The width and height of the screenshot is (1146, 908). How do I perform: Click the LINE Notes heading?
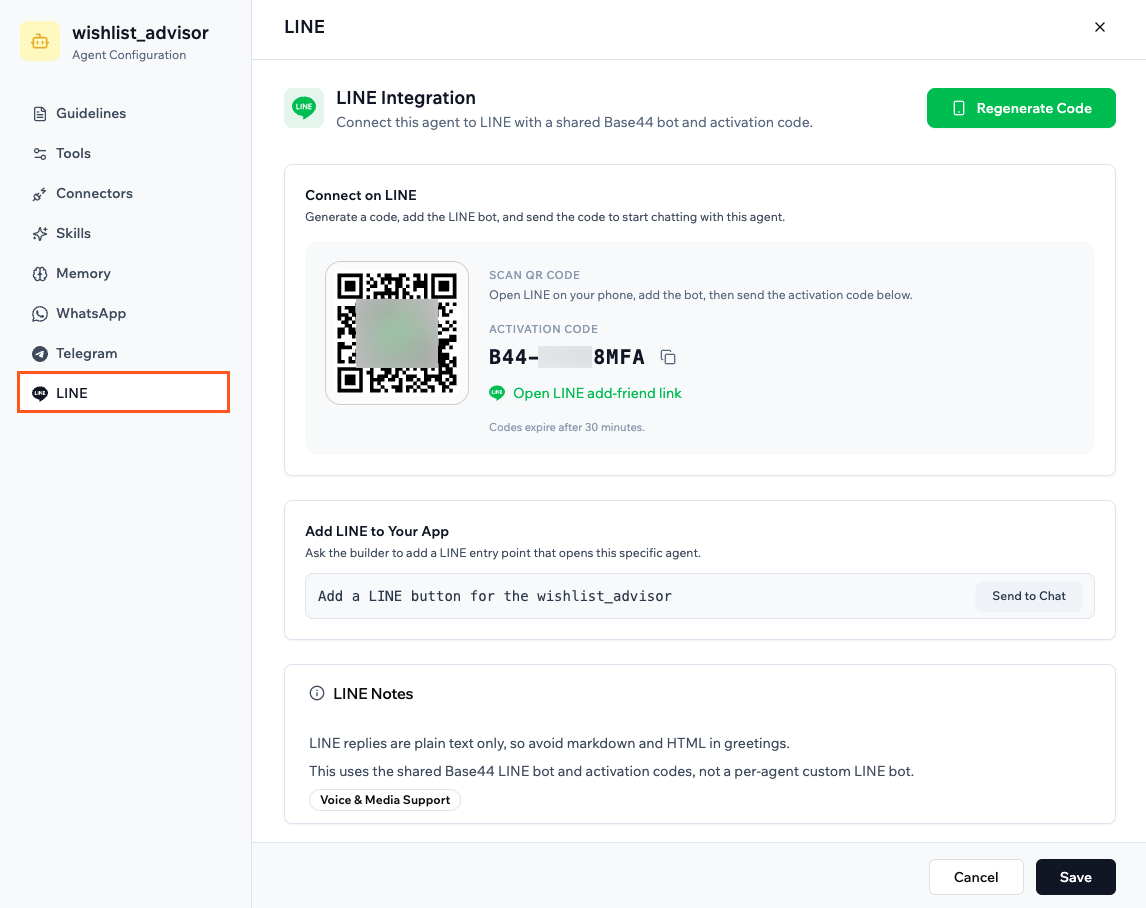(373, 694)
